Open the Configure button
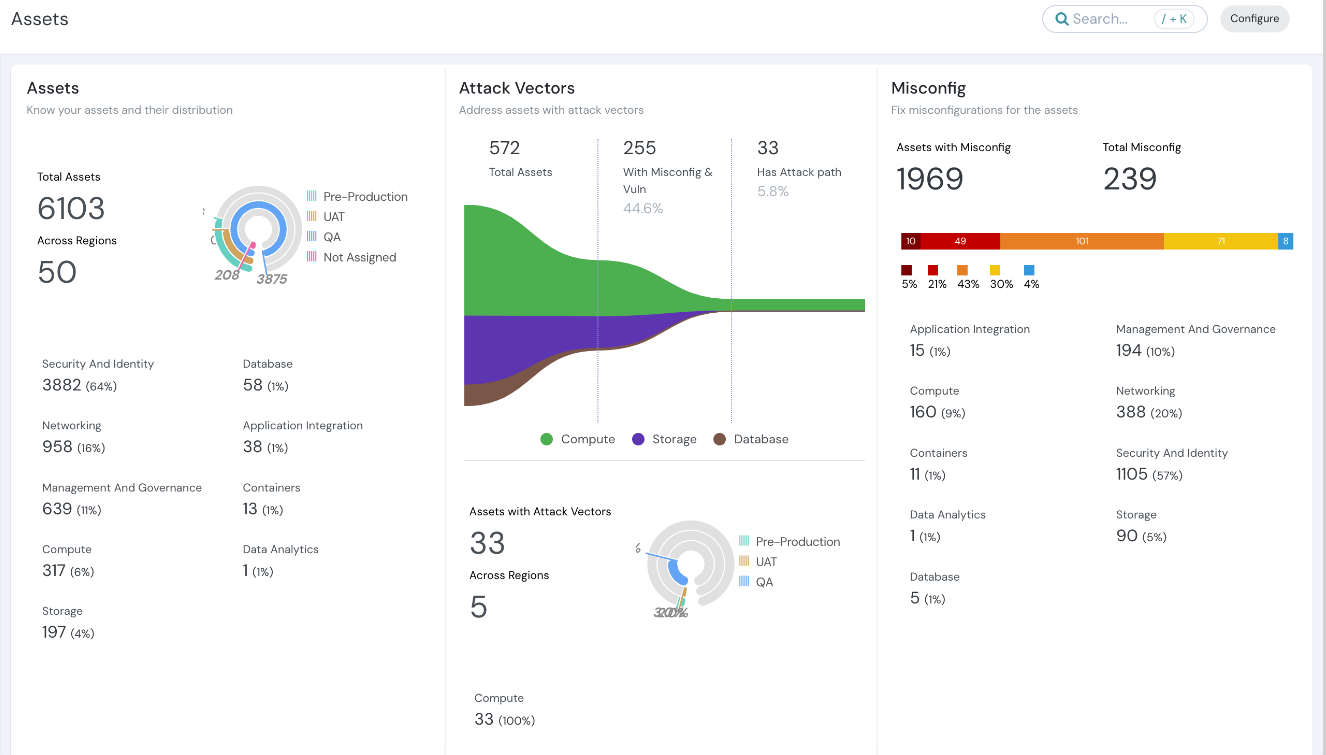This screenshot has height=755, width=1326. pyautogui.click(x=1254, y=19)
